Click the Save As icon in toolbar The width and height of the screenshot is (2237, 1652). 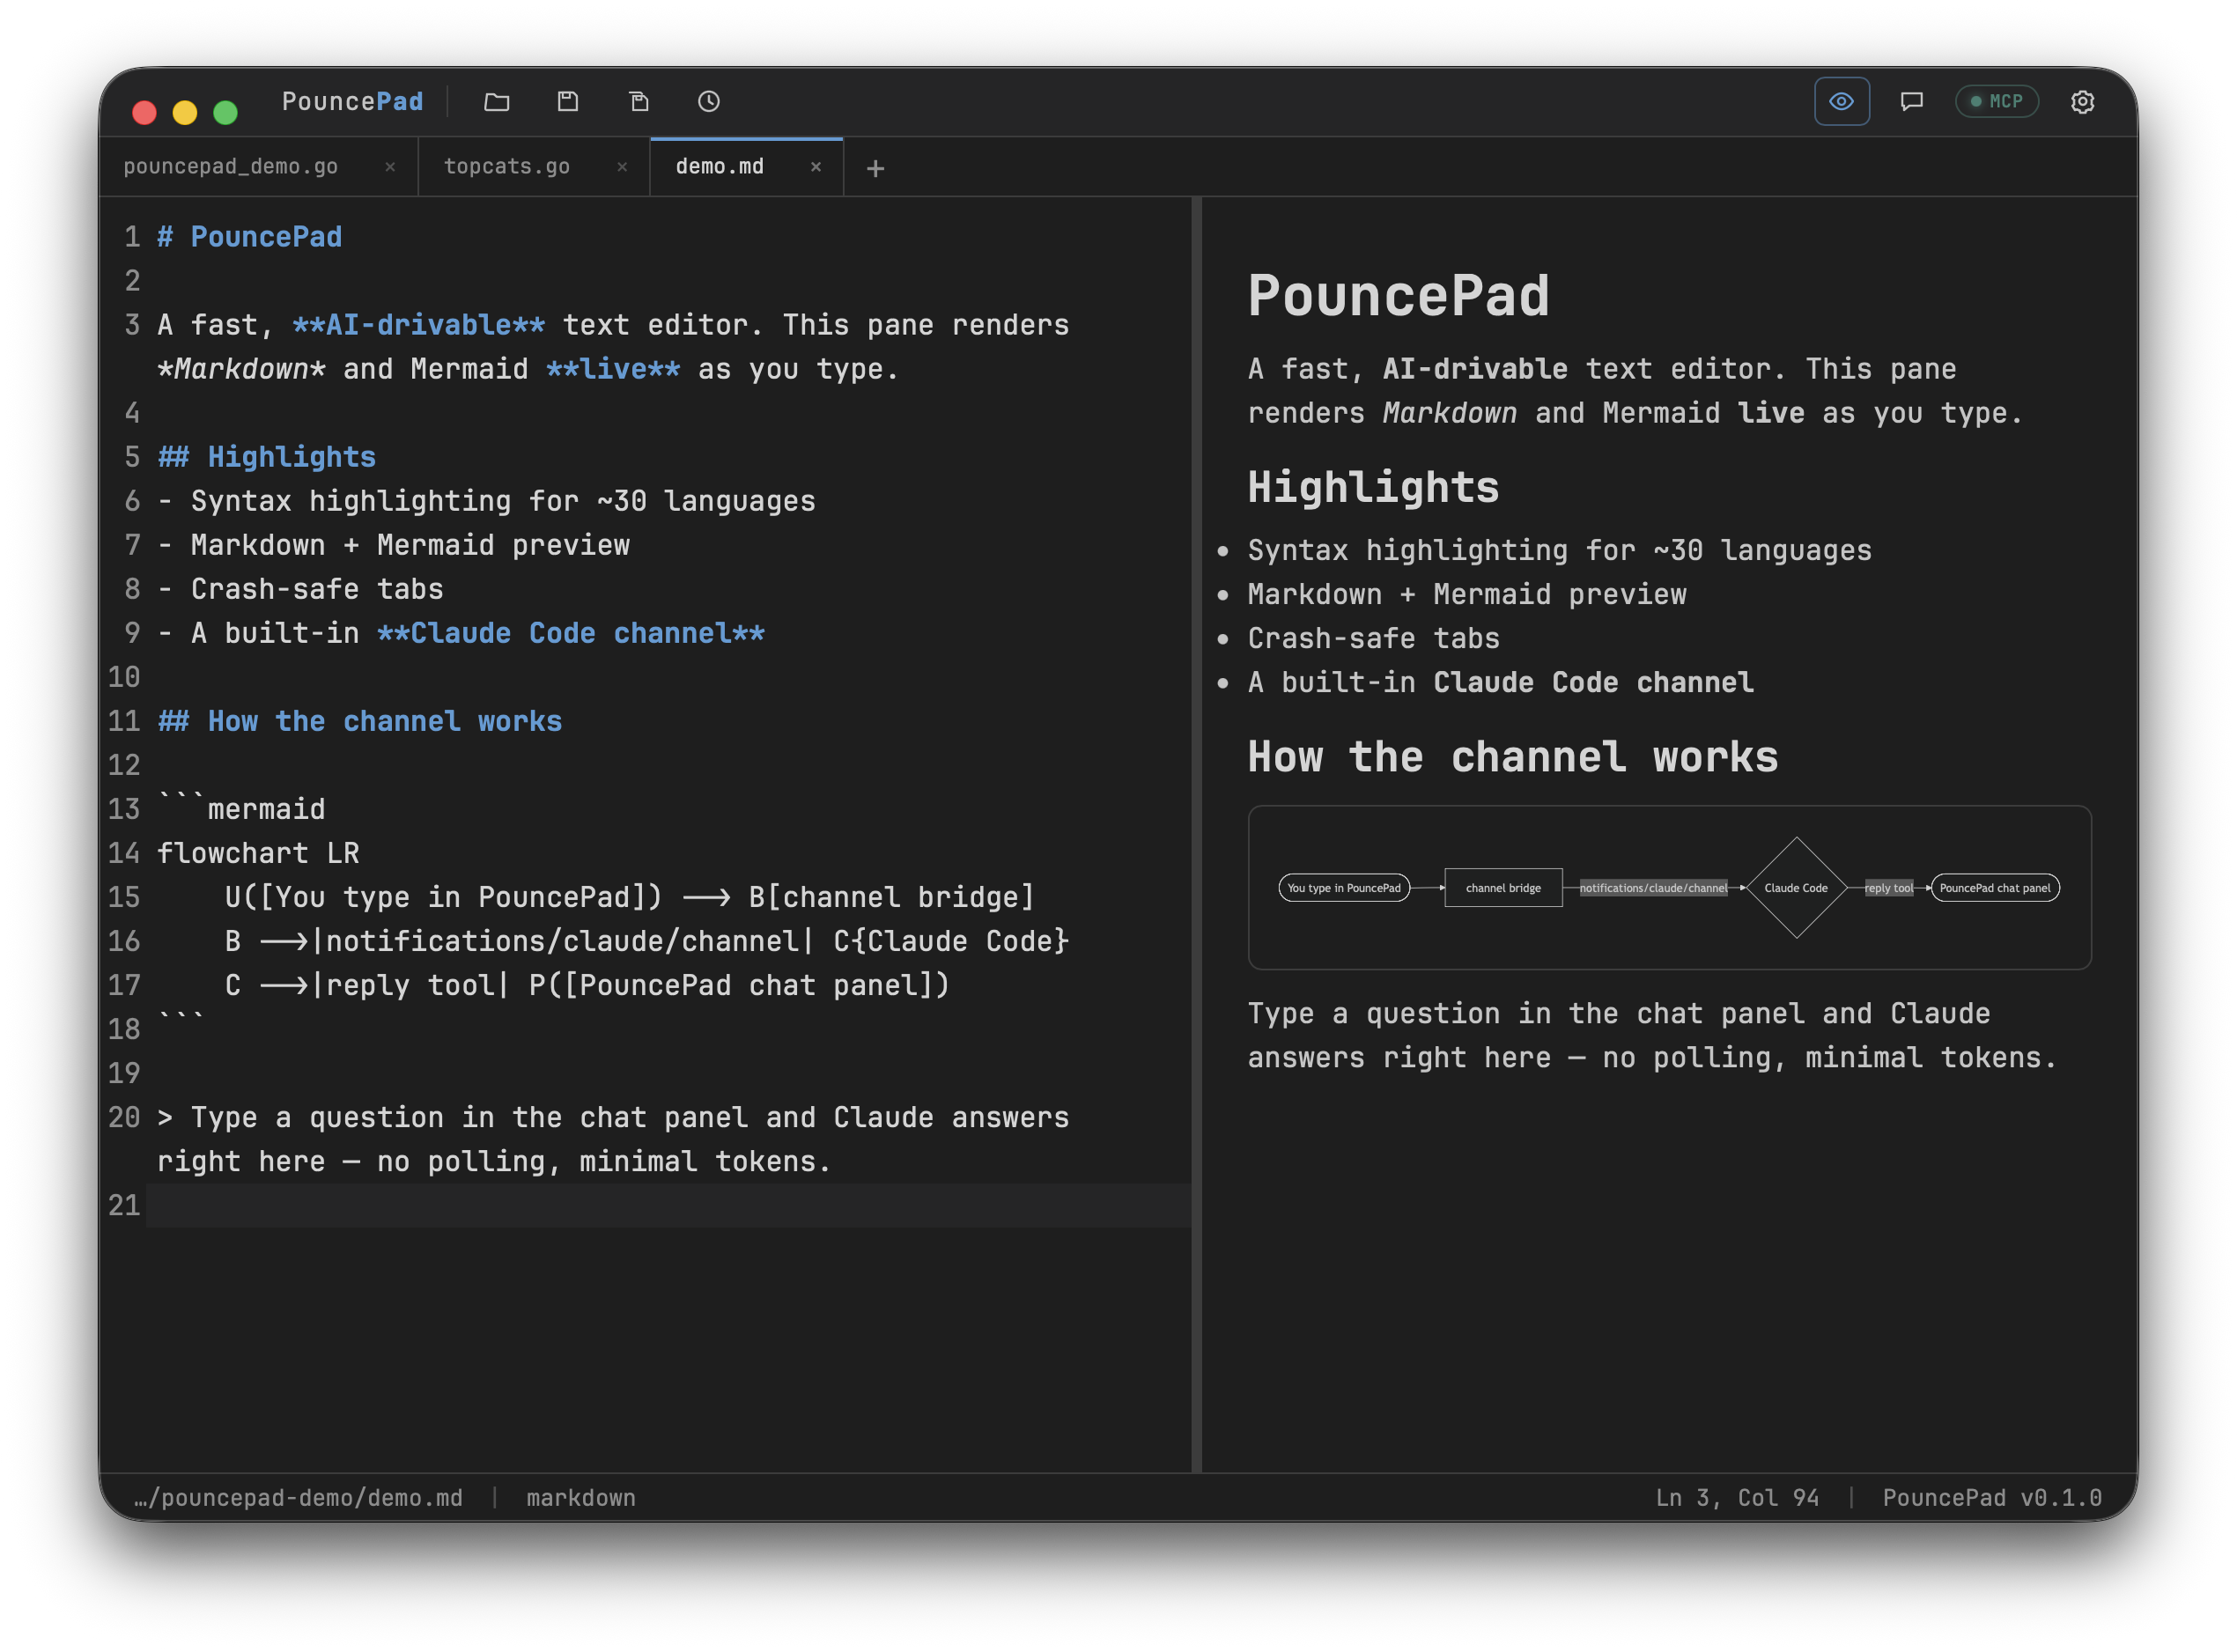click(x=639, y=101)
